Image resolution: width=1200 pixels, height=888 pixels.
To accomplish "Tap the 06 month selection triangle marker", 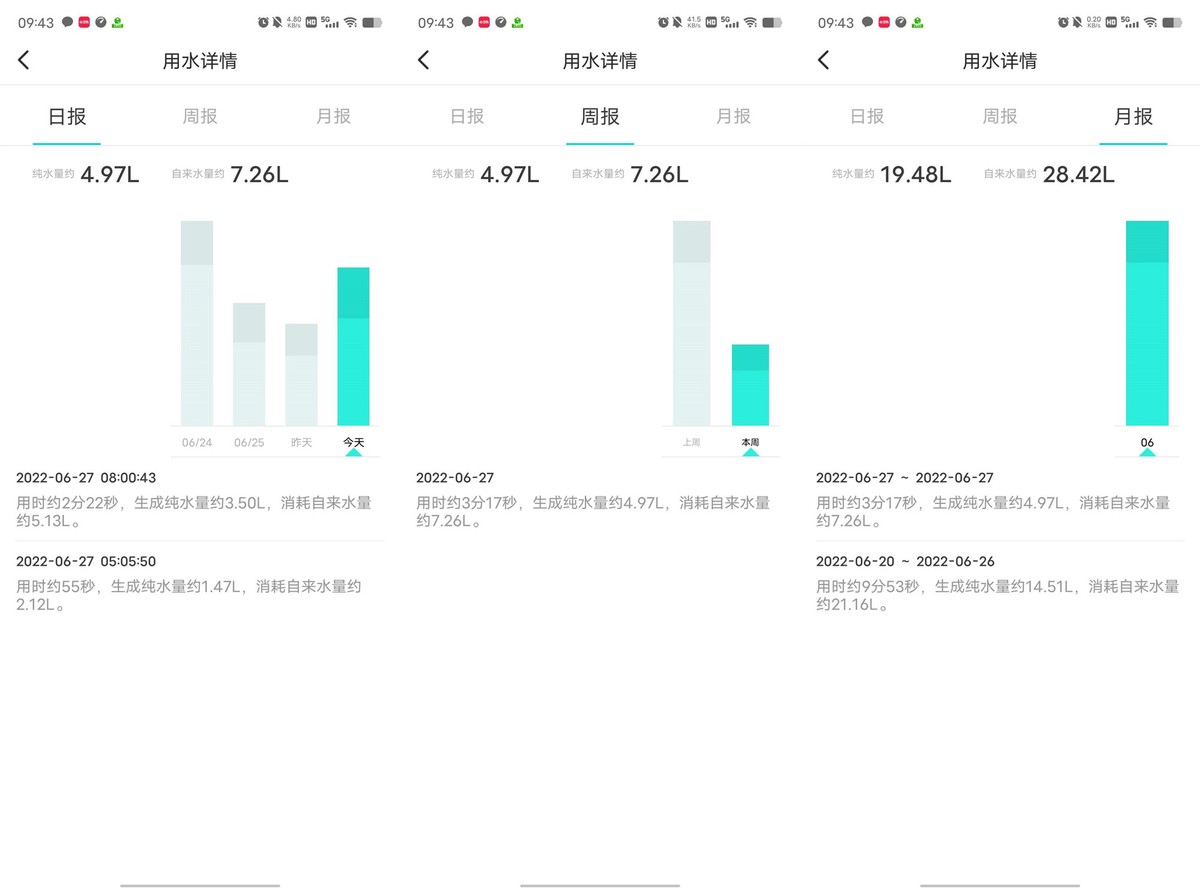I will point(1147,453).
